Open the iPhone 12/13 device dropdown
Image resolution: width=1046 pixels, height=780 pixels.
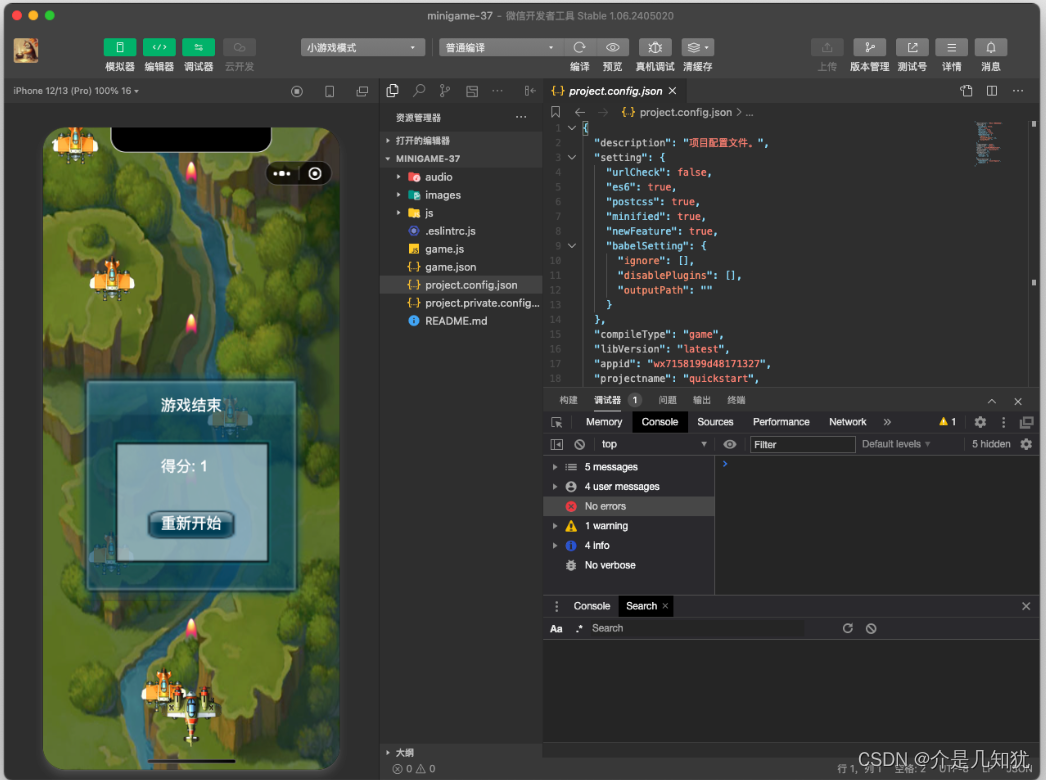coord(76,91)
